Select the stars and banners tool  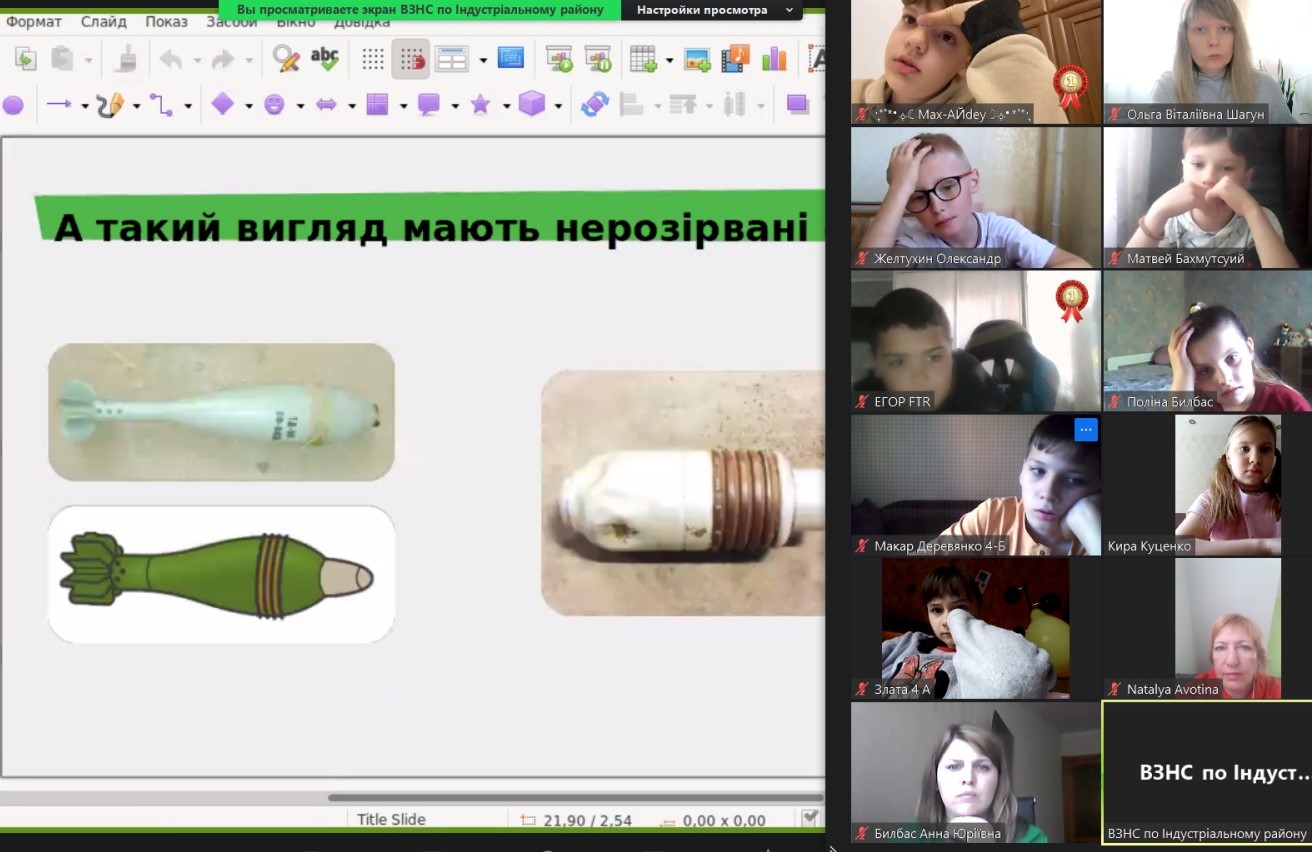(481, 105)
